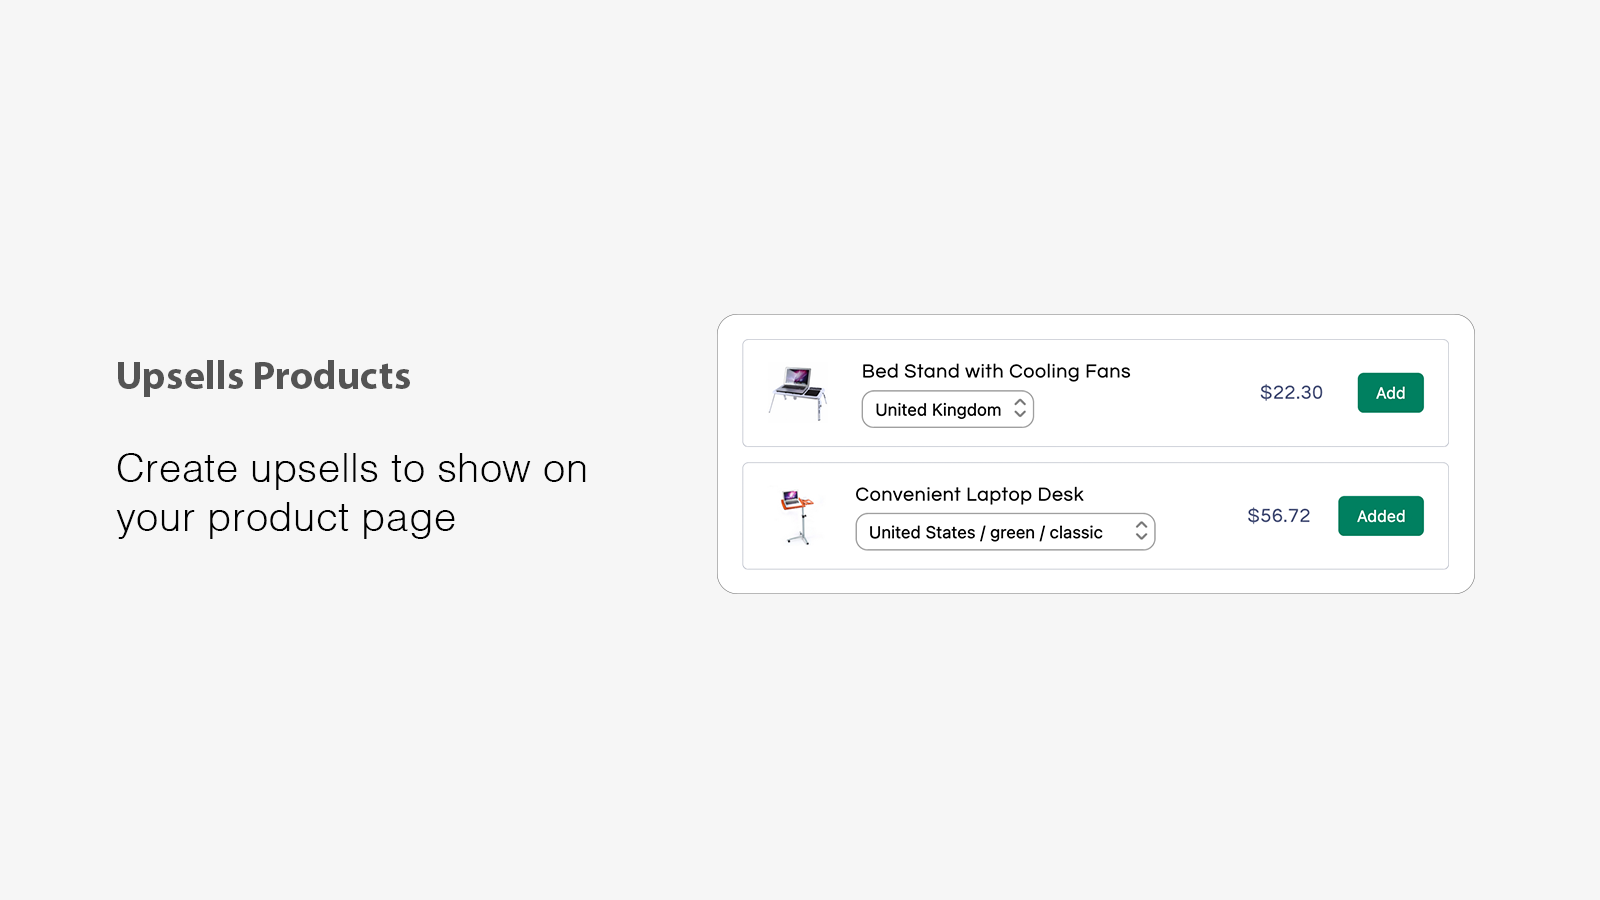The height and width of the screenshot is (900, 1600).
Task: Click the United Kingdom dropdown up-down chevron icon
Action: point(1019,409)
